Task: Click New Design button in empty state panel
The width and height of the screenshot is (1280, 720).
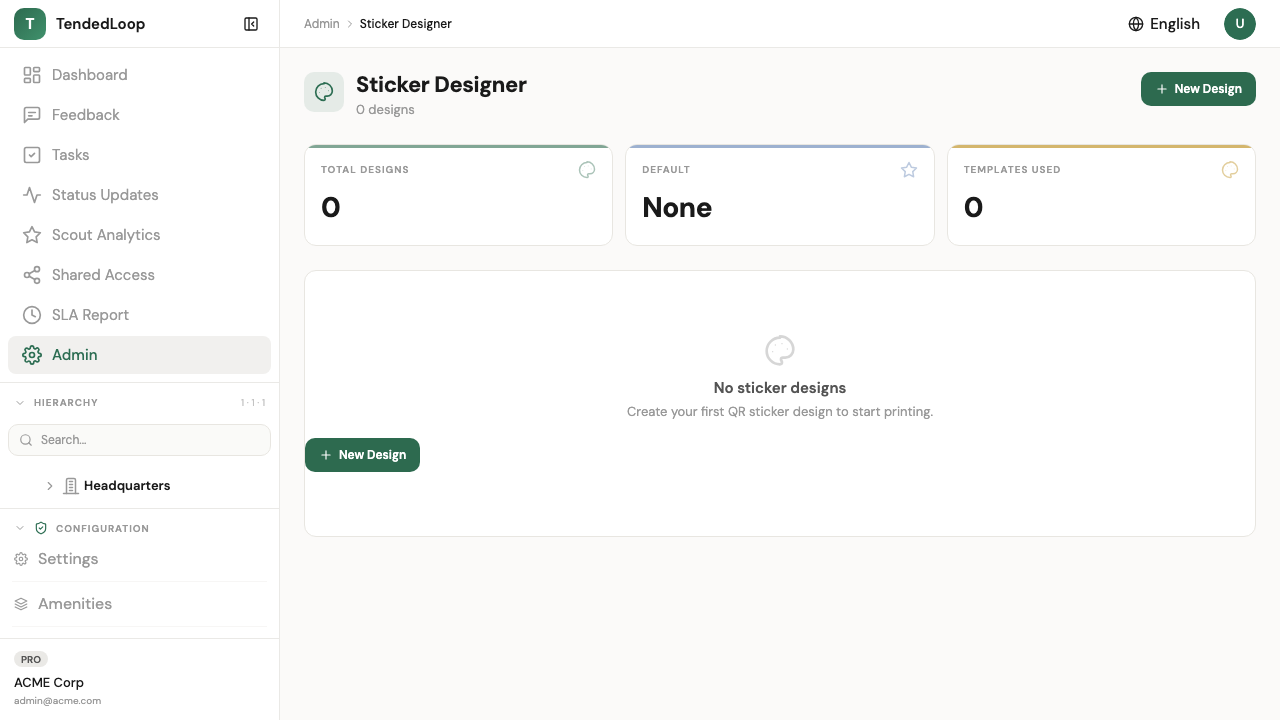Action: coord(362,455)
